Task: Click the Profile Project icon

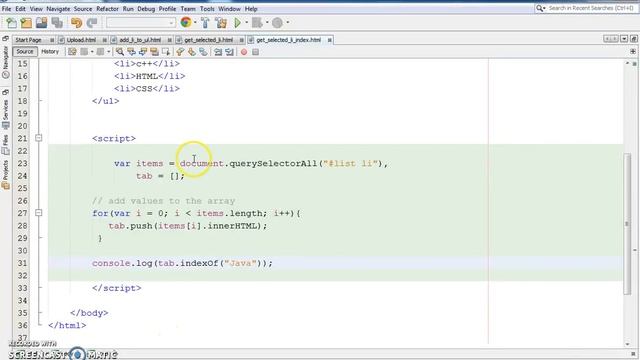Action: tap(277, 23)
